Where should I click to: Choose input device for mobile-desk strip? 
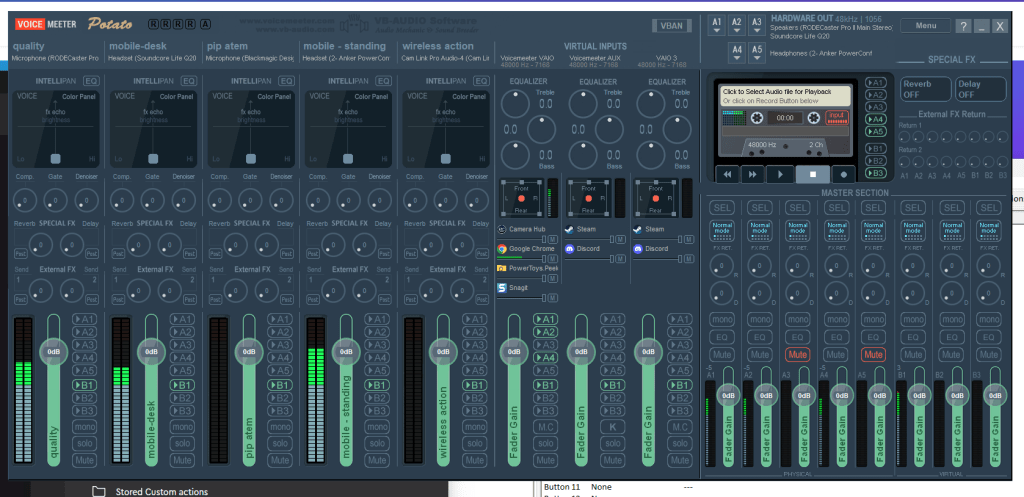[153, 58]
